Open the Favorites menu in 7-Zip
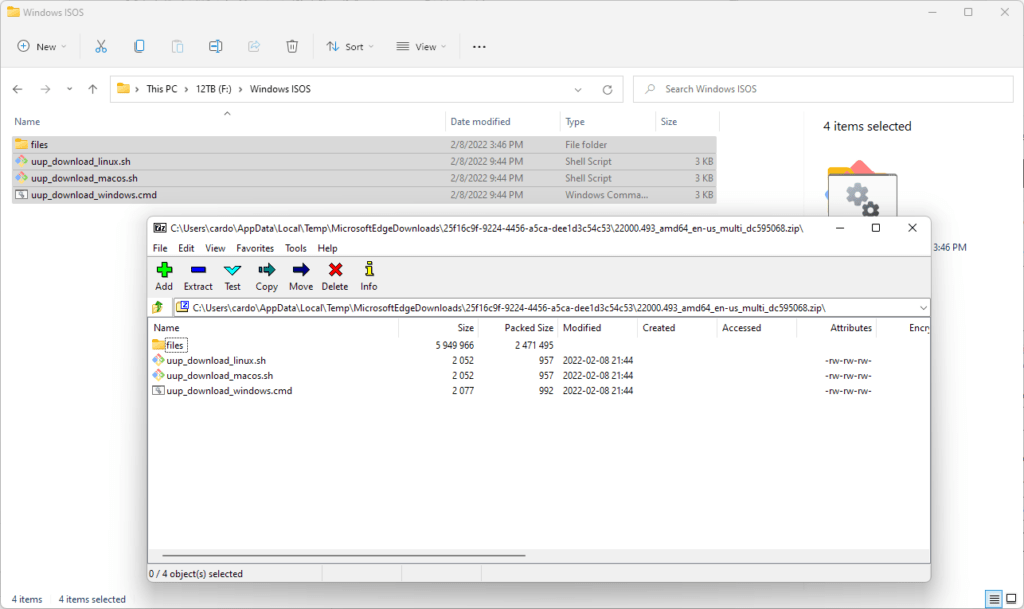1024x609 pixels. 255,248
